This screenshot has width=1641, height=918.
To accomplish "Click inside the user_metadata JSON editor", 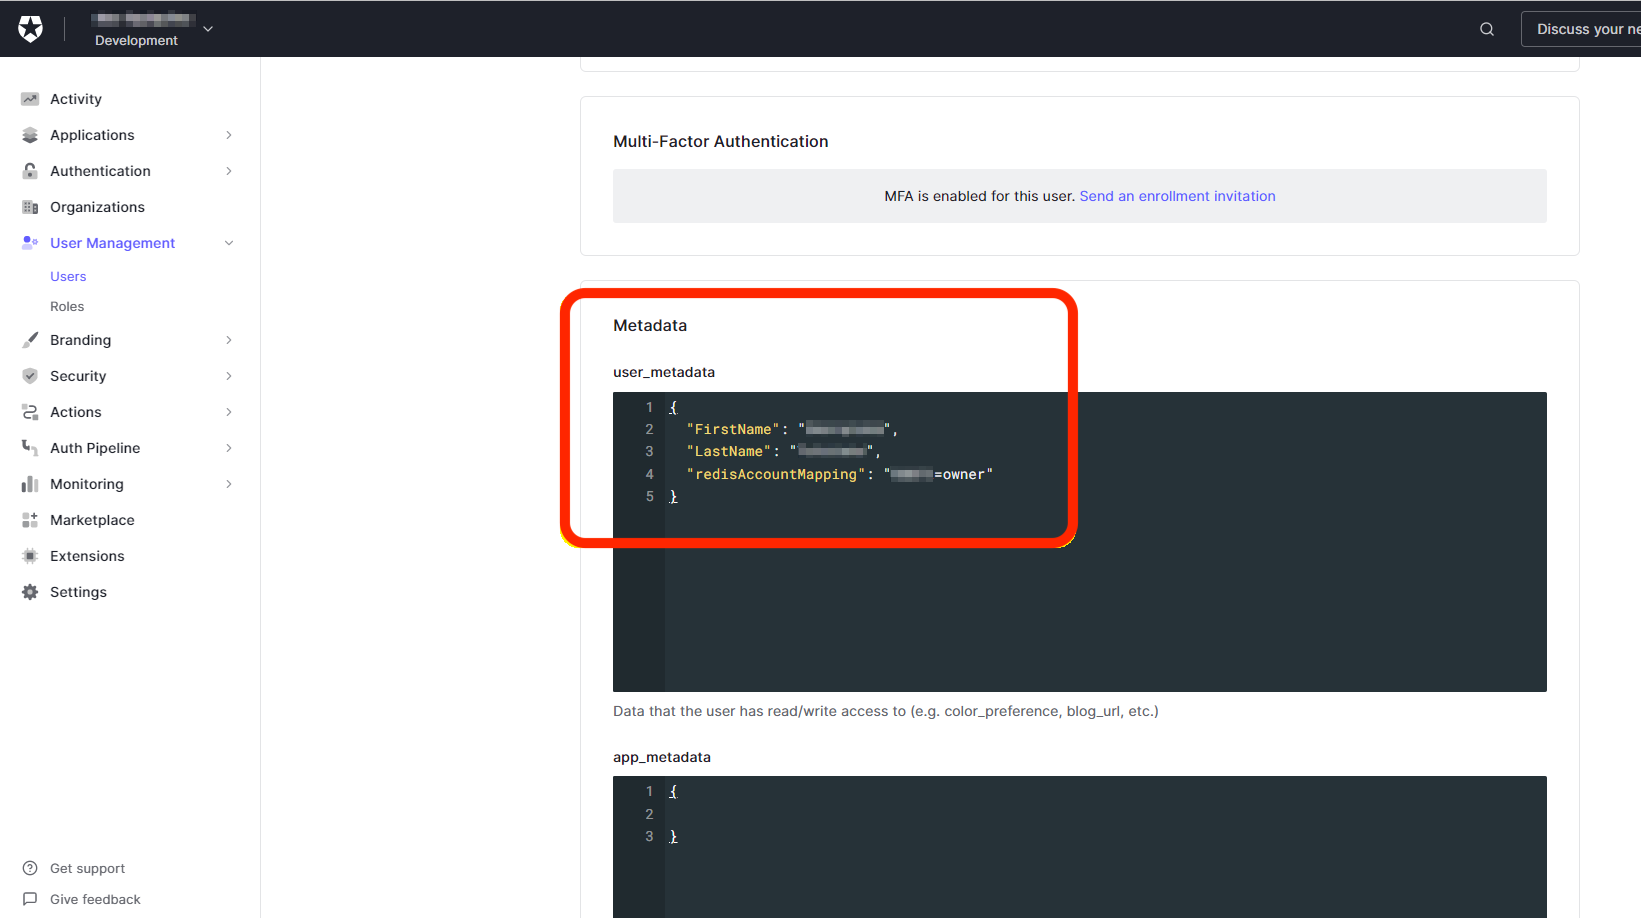I will 1100,590.
